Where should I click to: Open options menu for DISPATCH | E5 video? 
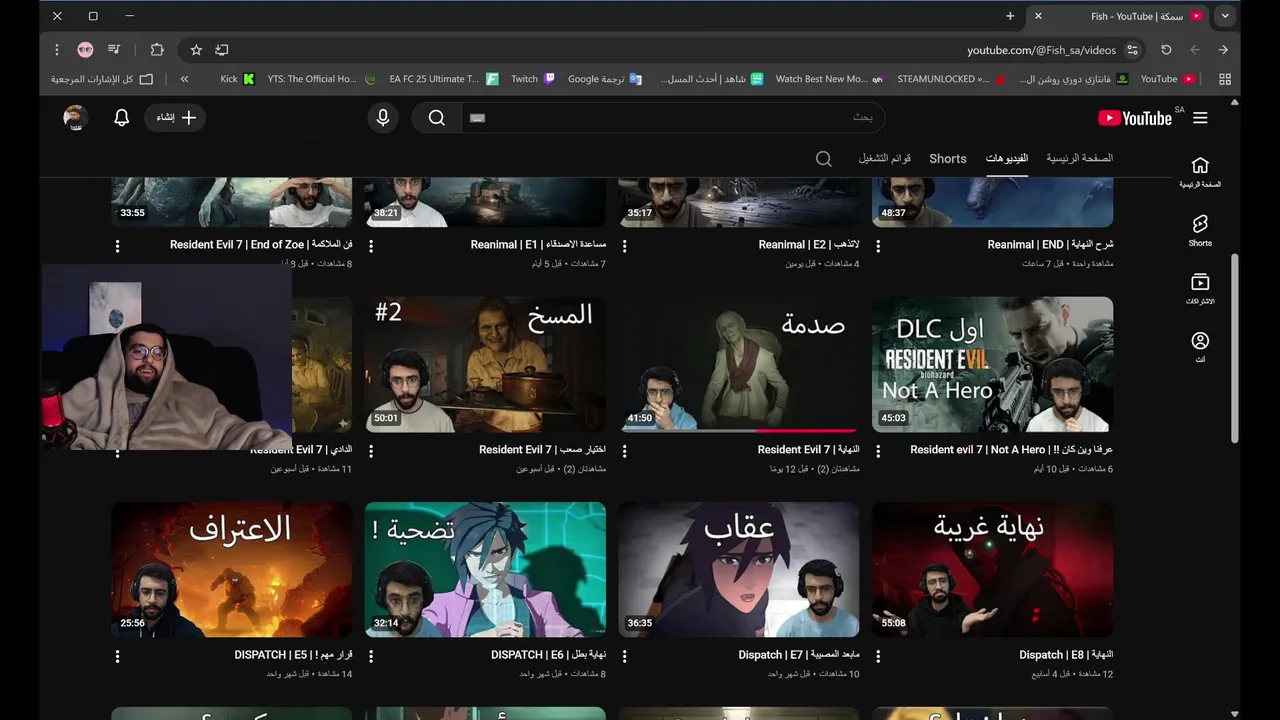click(117, 657)
